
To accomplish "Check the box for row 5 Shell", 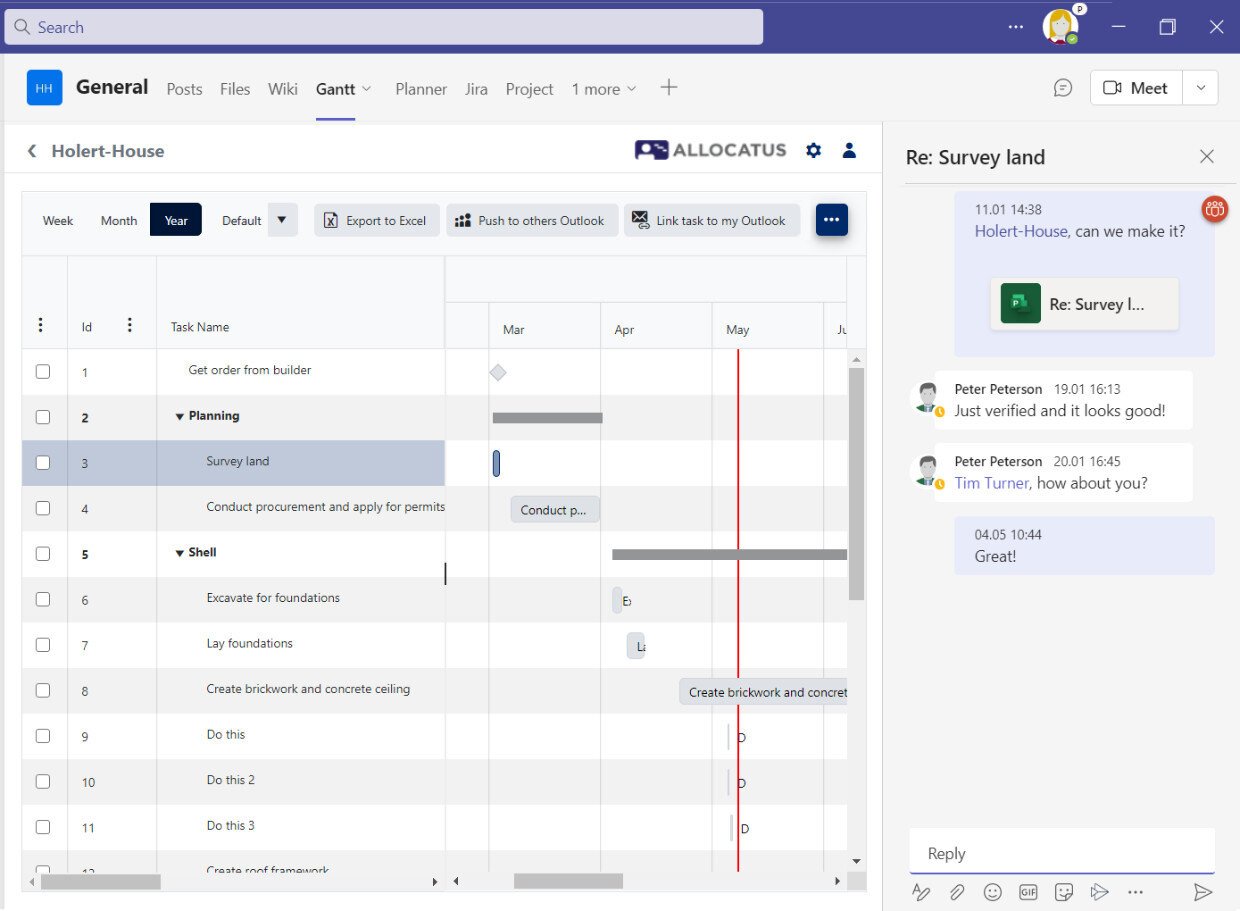I will click(43, 553).
